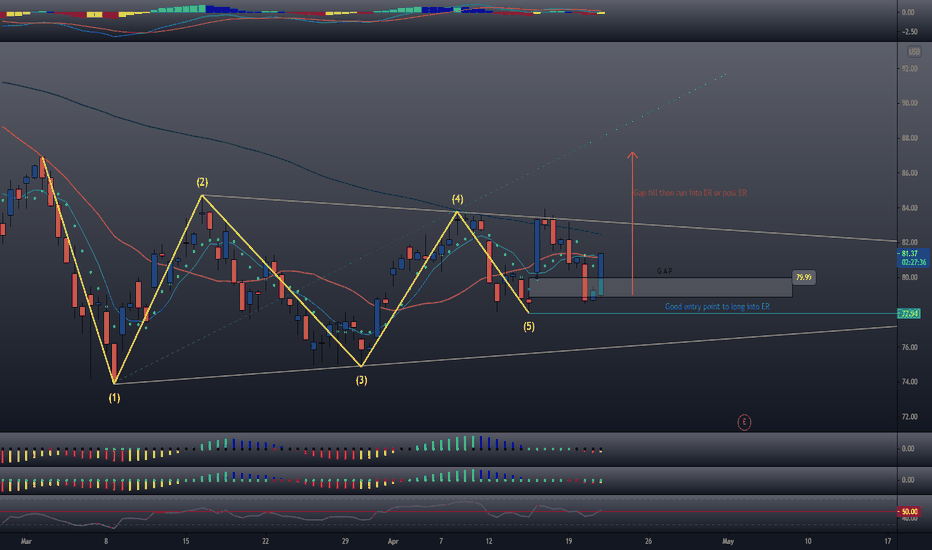932x550 pixels.
Task: Click the 81.37 current price label
Action: tap(909, 254)
